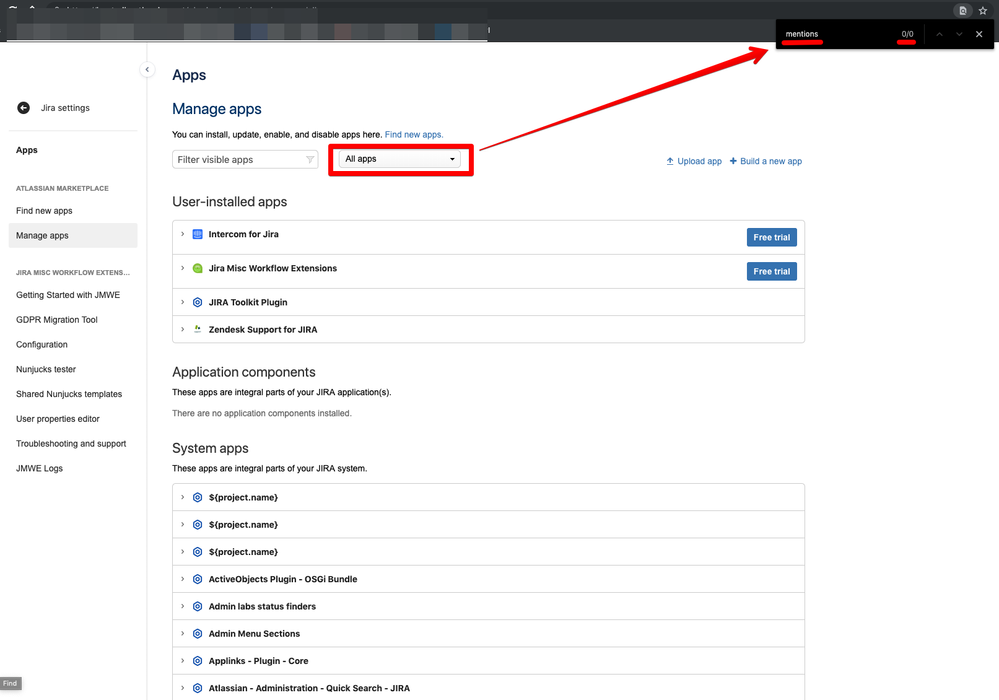Click the page search icon in the address bar

[x=963, y=10]
